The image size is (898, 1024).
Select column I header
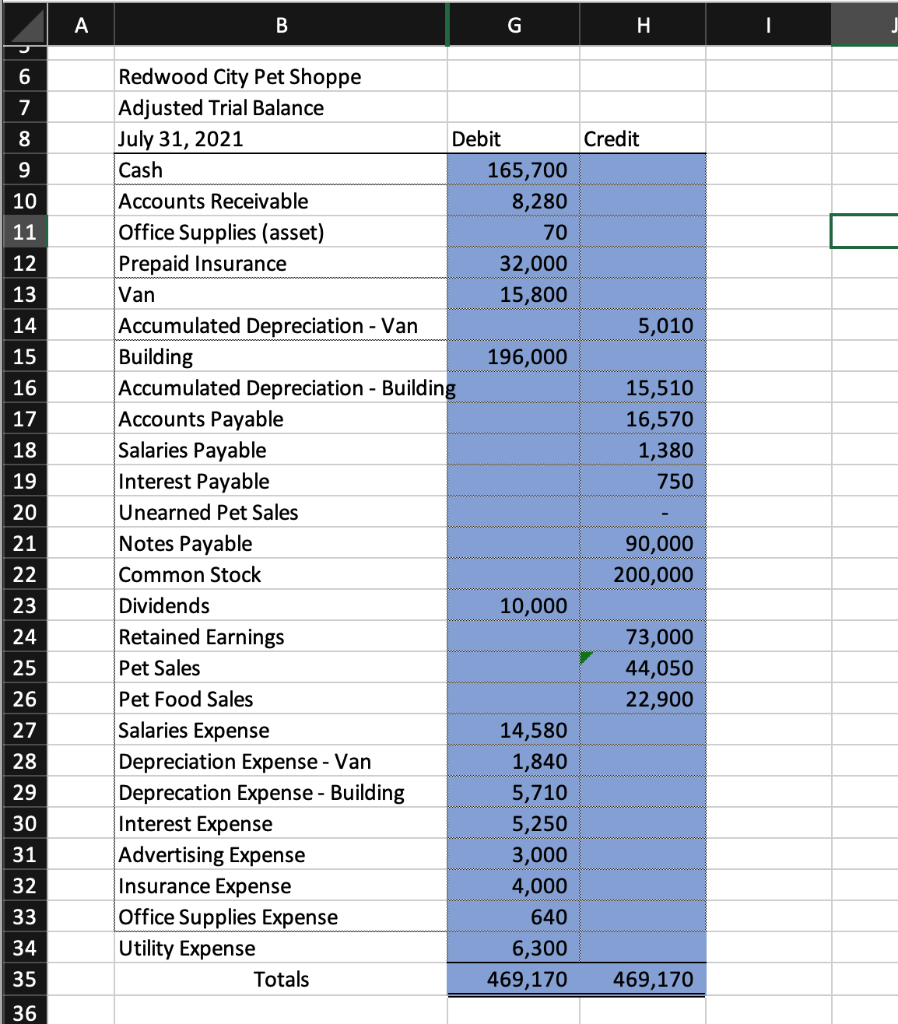click(769, 25)
